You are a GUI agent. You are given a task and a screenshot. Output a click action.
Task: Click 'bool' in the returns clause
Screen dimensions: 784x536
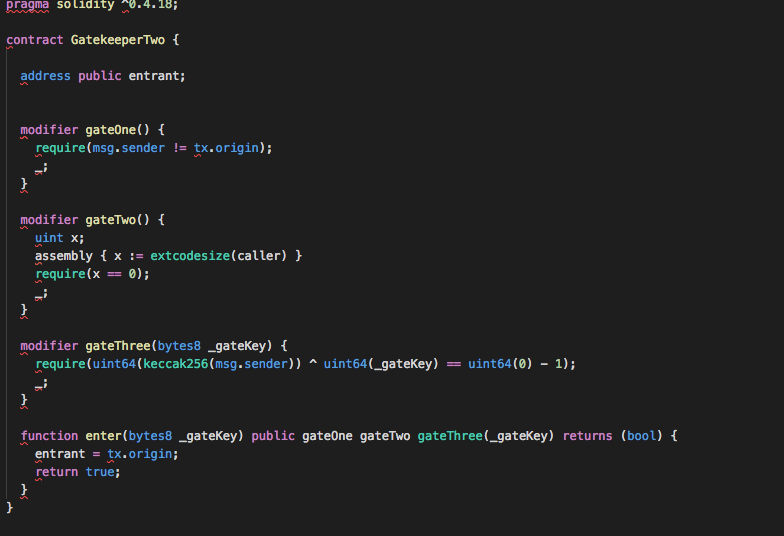642,436
